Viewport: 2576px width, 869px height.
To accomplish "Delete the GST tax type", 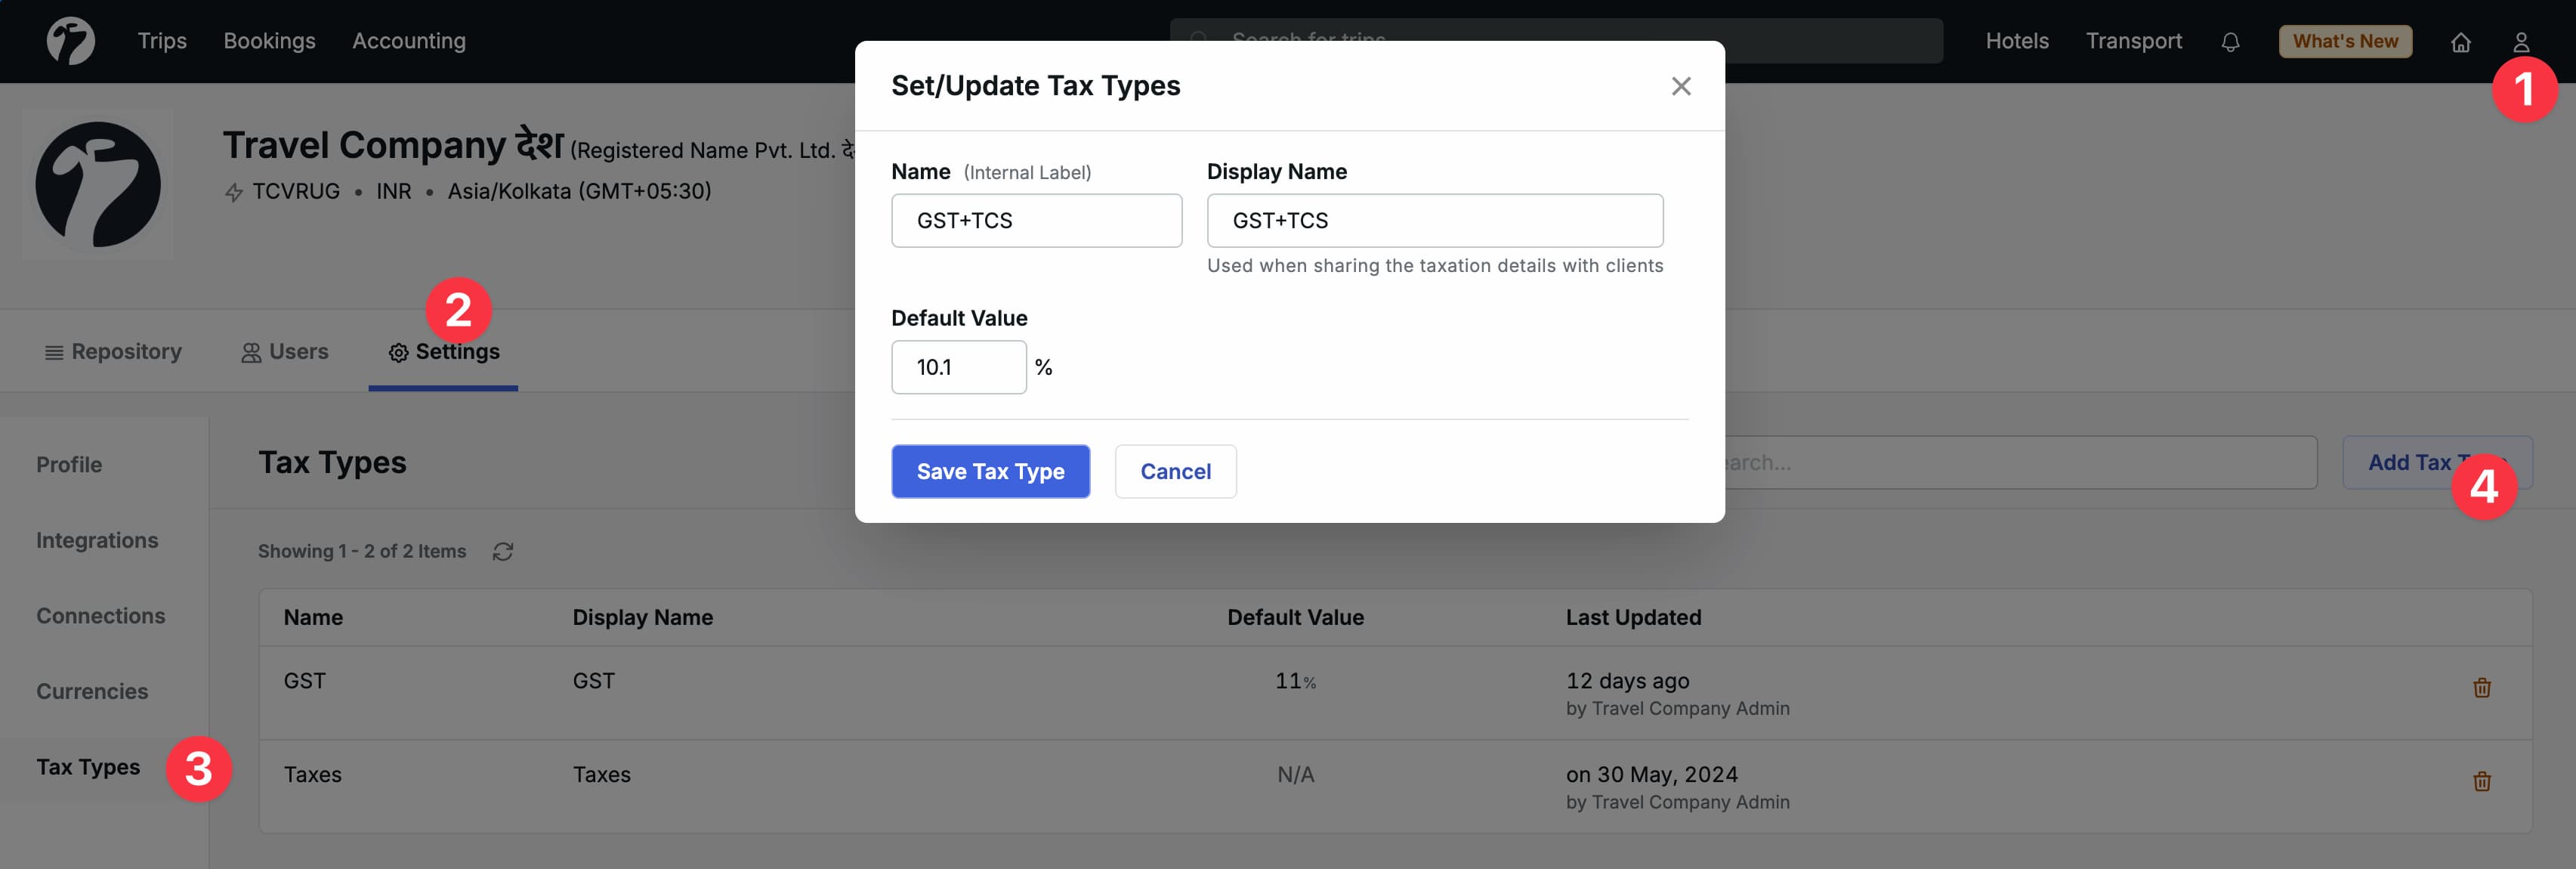I will (2482, 688).
